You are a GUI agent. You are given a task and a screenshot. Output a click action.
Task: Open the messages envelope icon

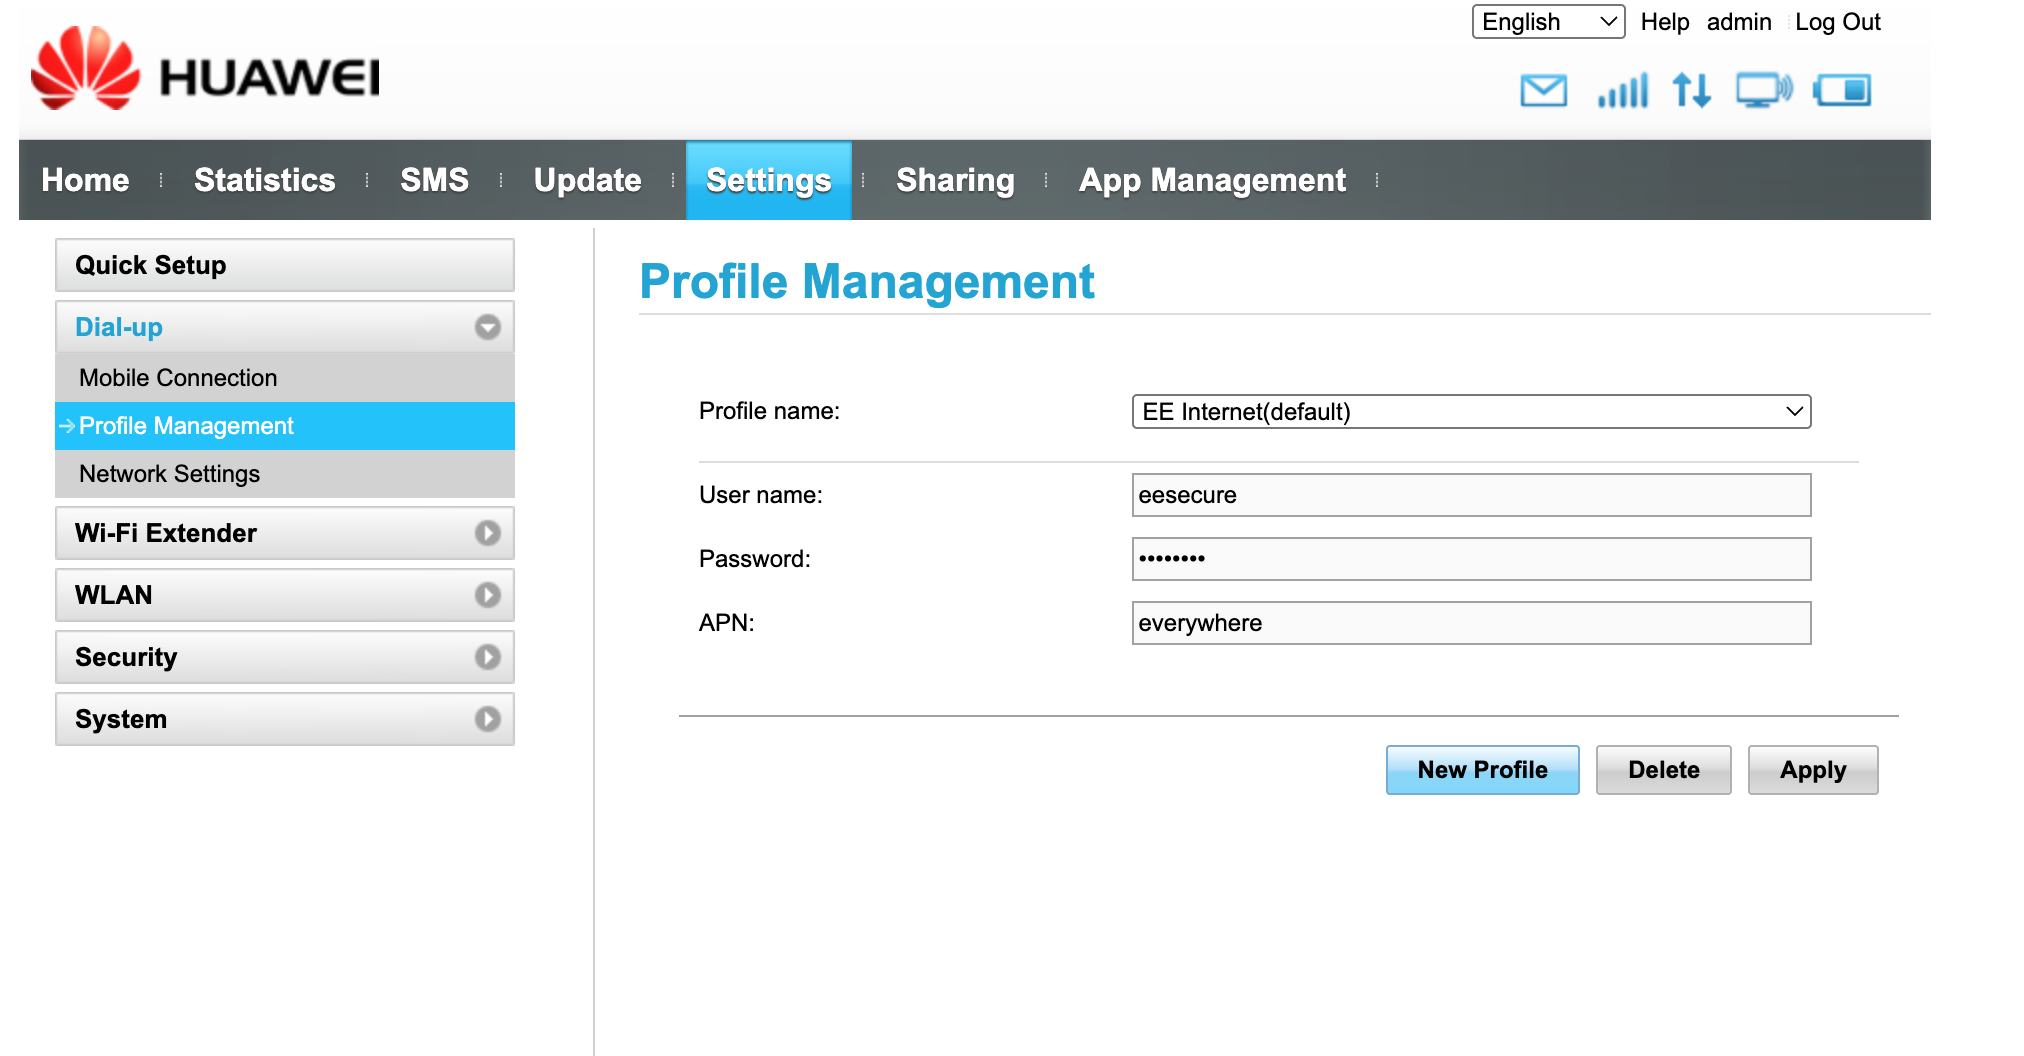point(1543,90)
